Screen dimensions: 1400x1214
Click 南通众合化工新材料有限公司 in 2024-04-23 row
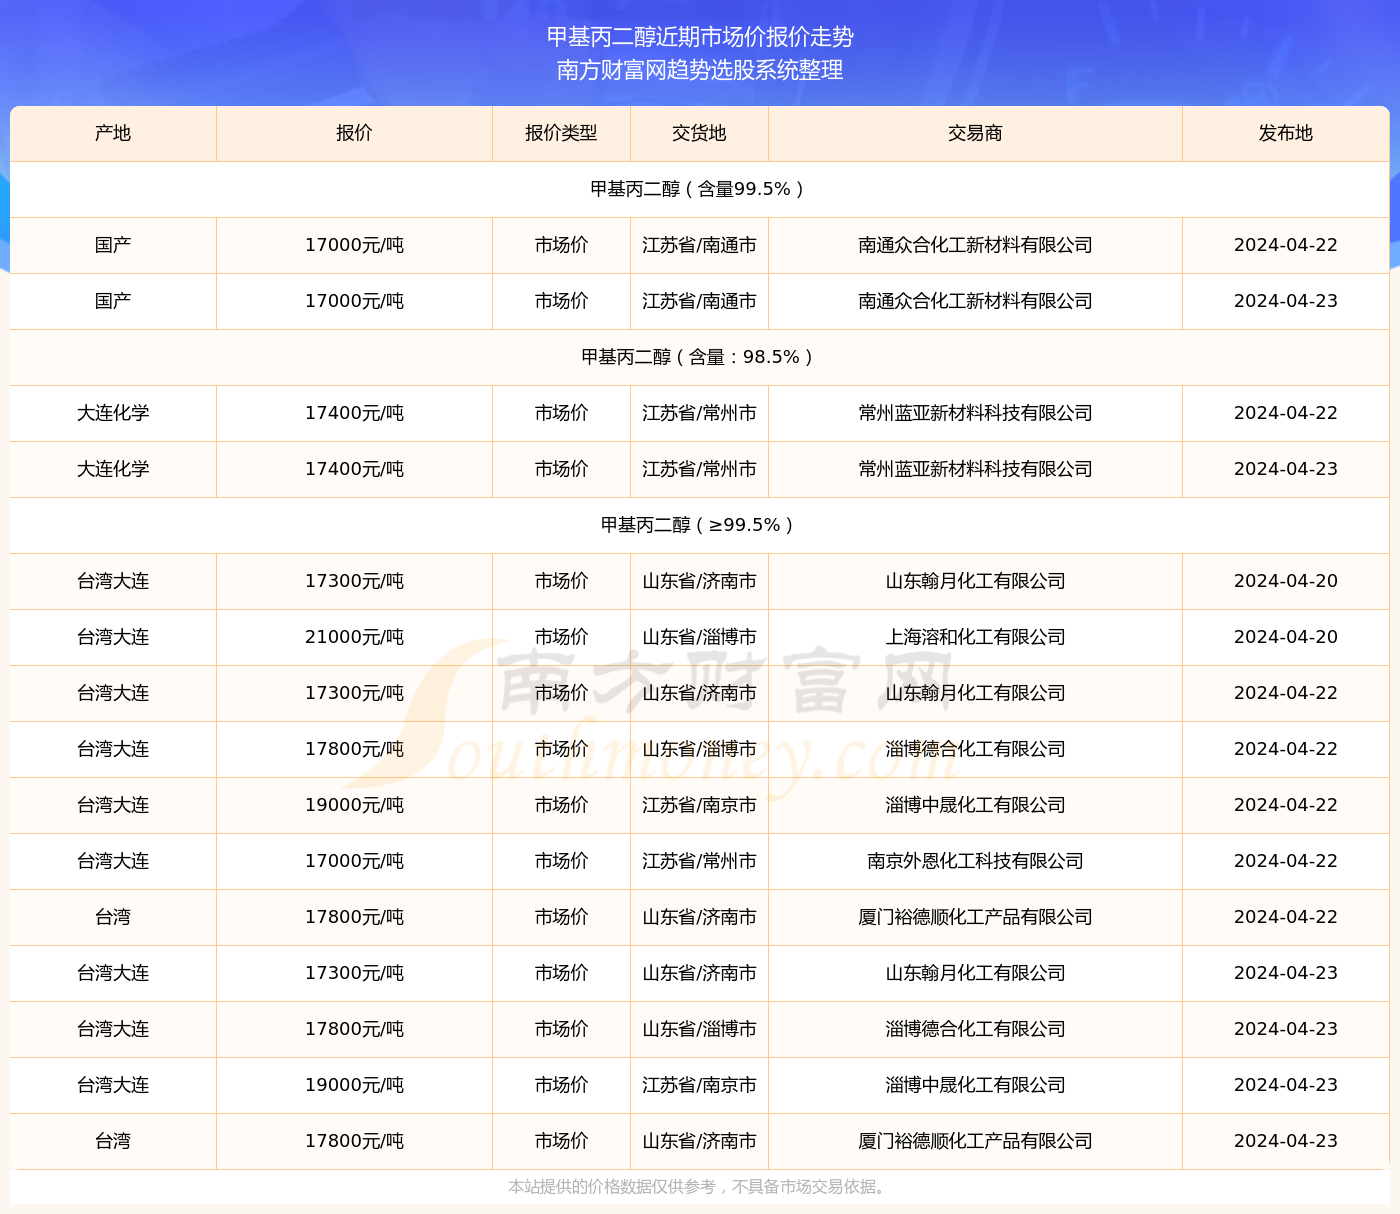(975, 301)
